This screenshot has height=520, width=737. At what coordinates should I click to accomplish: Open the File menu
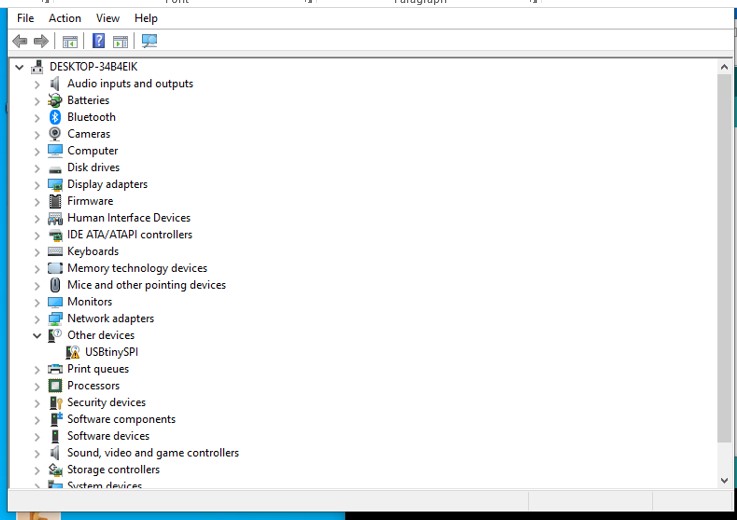(x=25, y=18)
